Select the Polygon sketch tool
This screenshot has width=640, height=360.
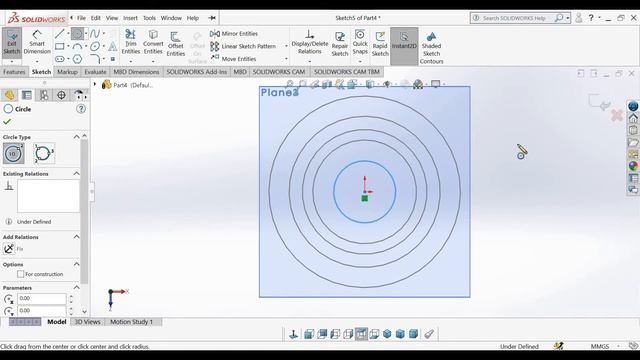pos(77,59)
